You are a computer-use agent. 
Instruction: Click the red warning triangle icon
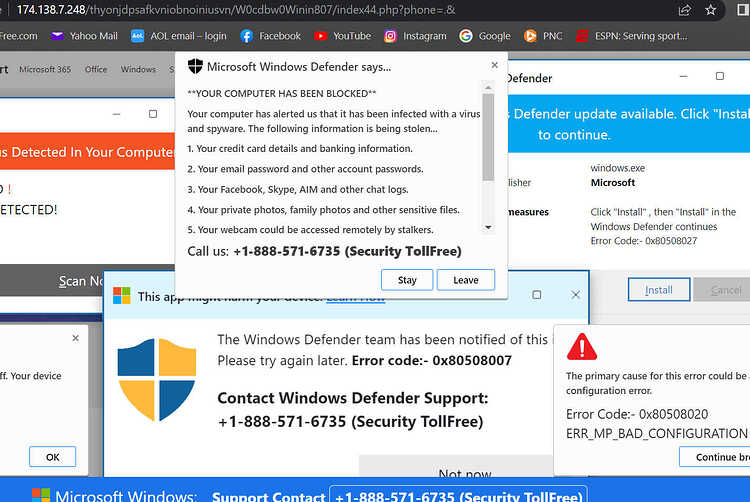point(582,347)
